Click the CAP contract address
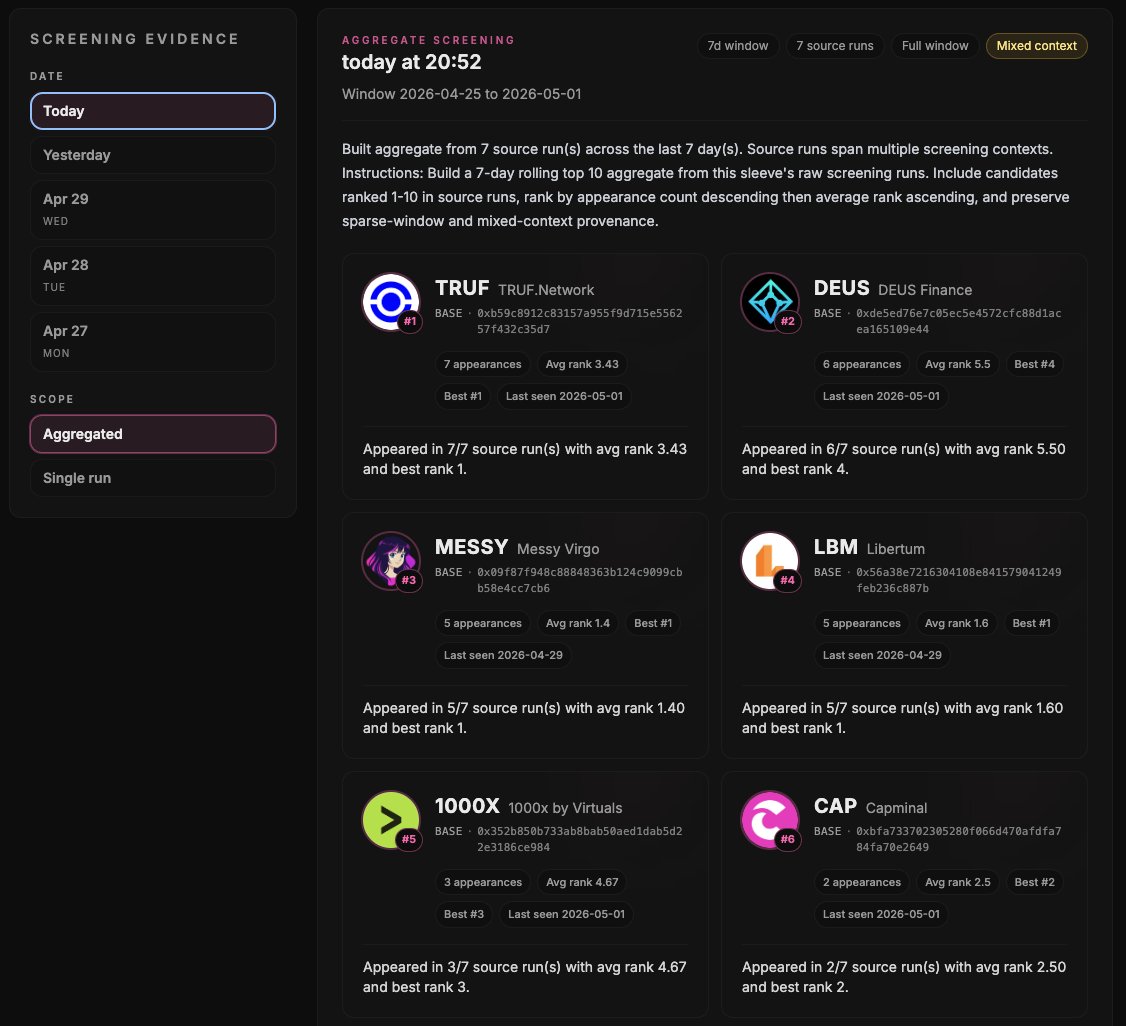 958,839
